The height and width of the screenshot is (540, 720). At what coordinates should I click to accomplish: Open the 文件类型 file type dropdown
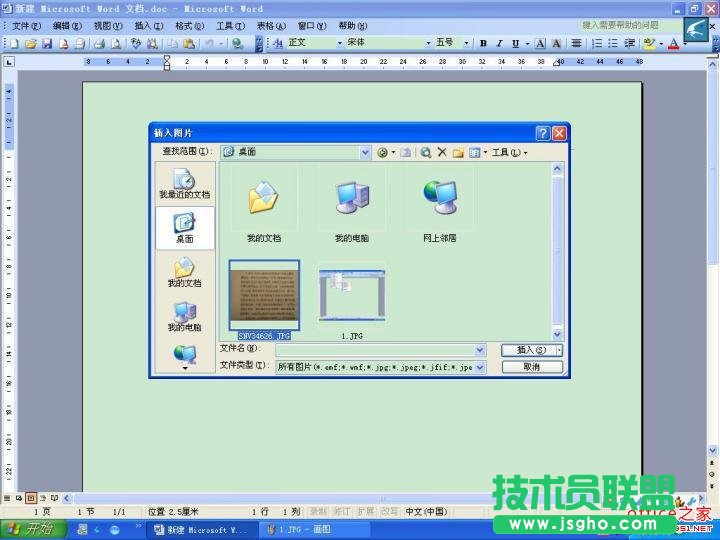[480, 367]
